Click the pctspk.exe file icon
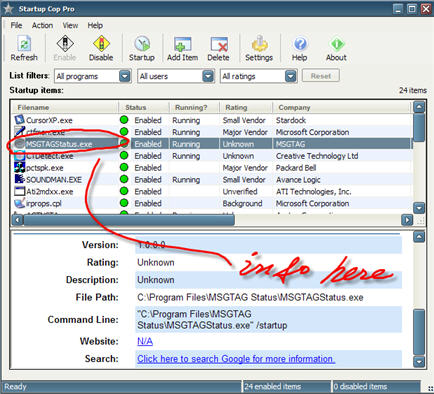This screenshot has height=394, width=434. tap(20, 167)
